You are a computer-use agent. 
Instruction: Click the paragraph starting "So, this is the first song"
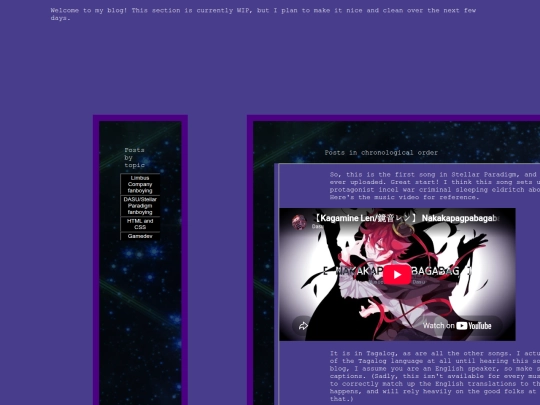[435, 186]
